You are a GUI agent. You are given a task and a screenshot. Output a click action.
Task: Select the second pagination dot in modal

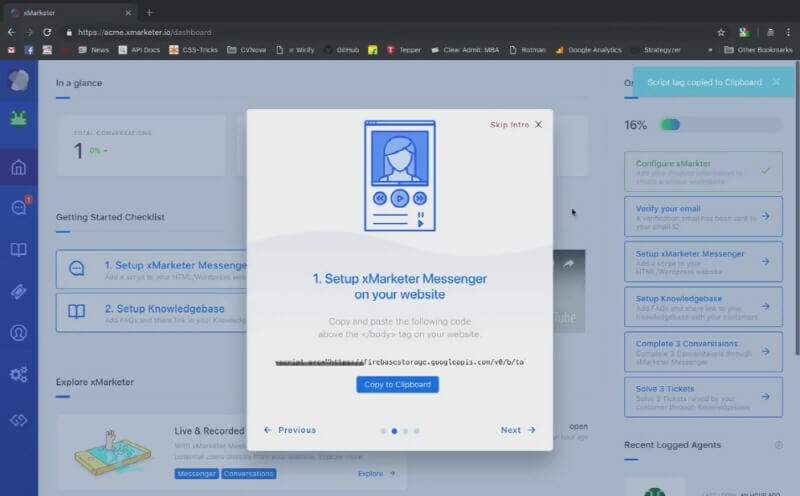pyautogui.click(x=394, y=431)
